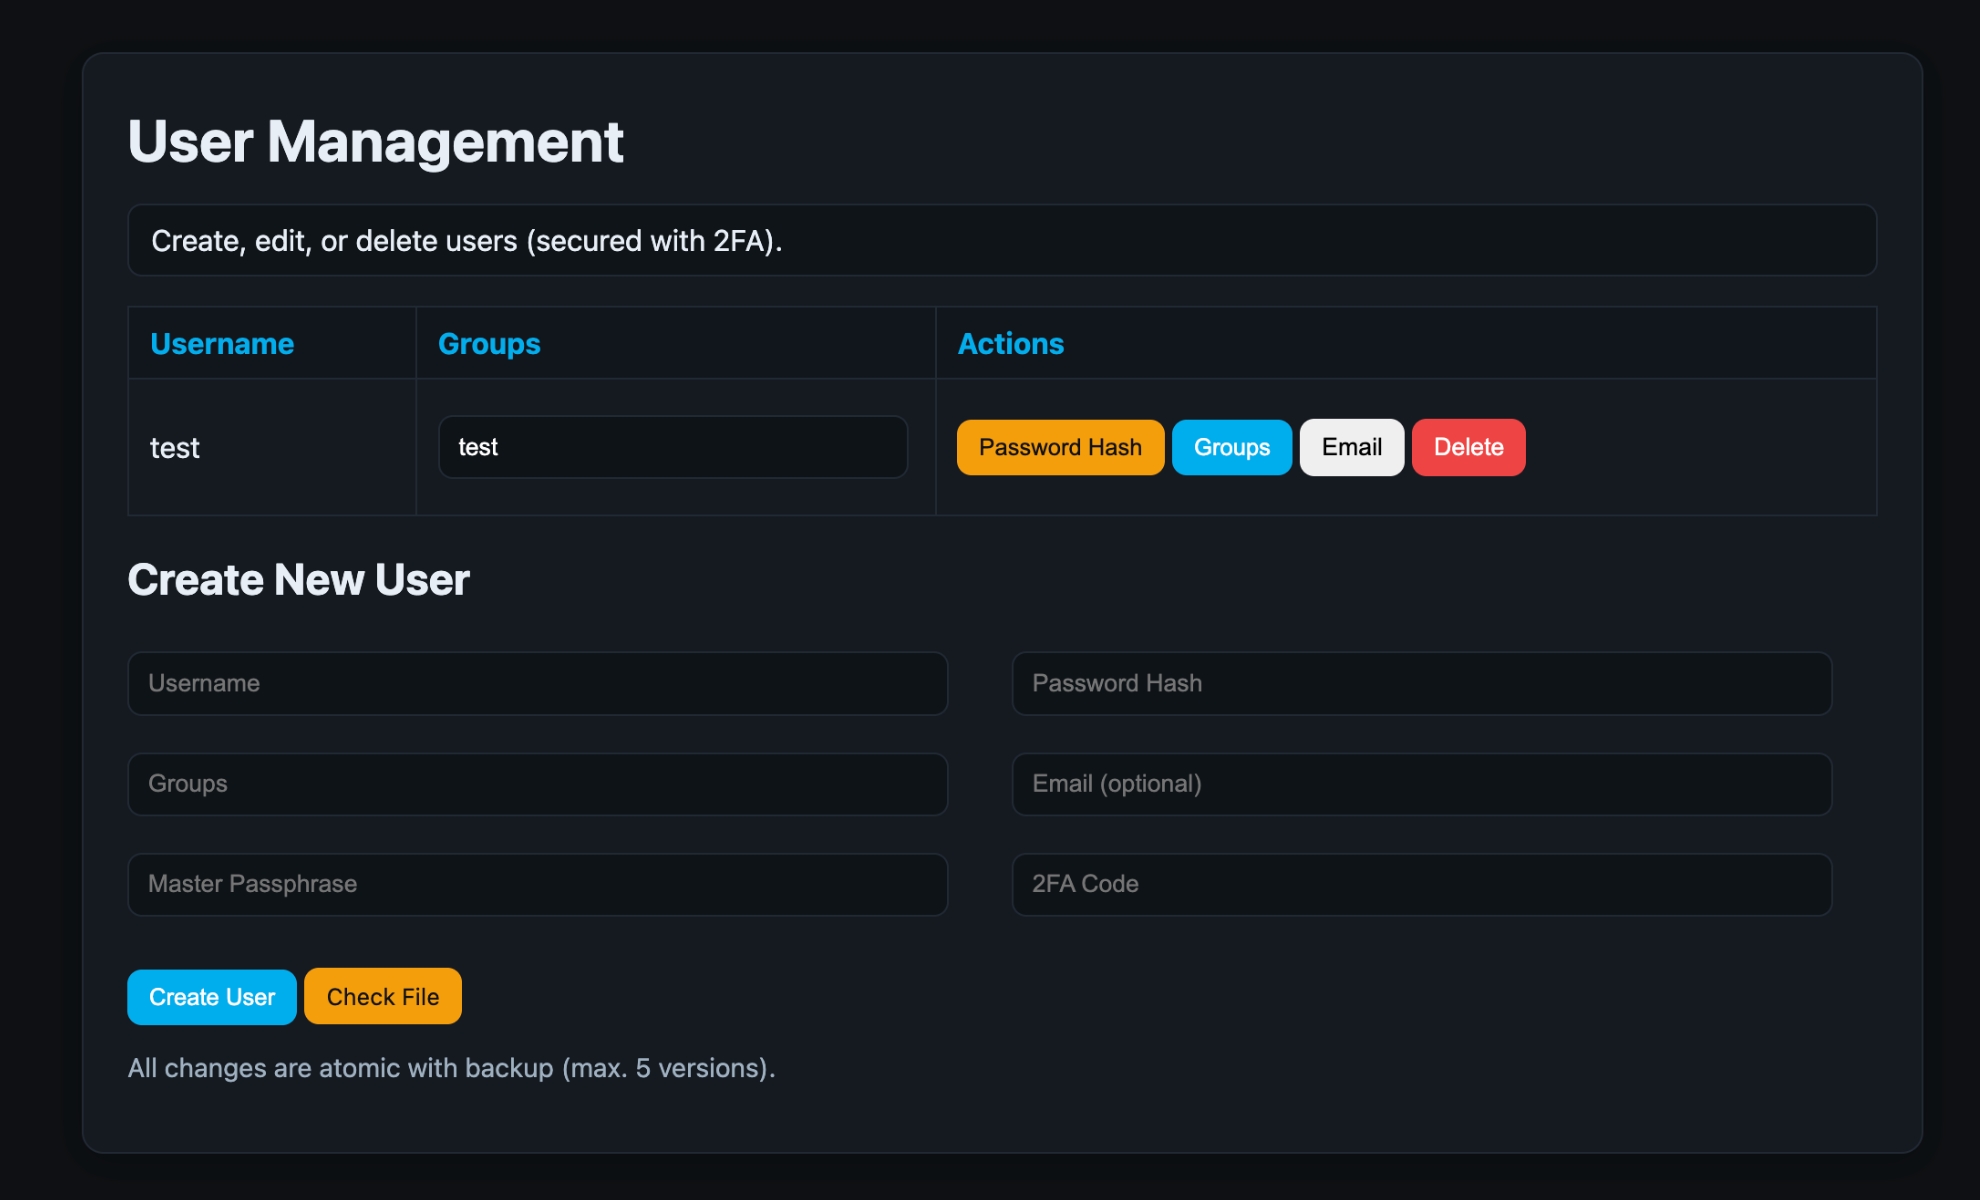Click the Password Hash input field
Screen dimensions: 1980x1200
click(x=1421, y=684)
